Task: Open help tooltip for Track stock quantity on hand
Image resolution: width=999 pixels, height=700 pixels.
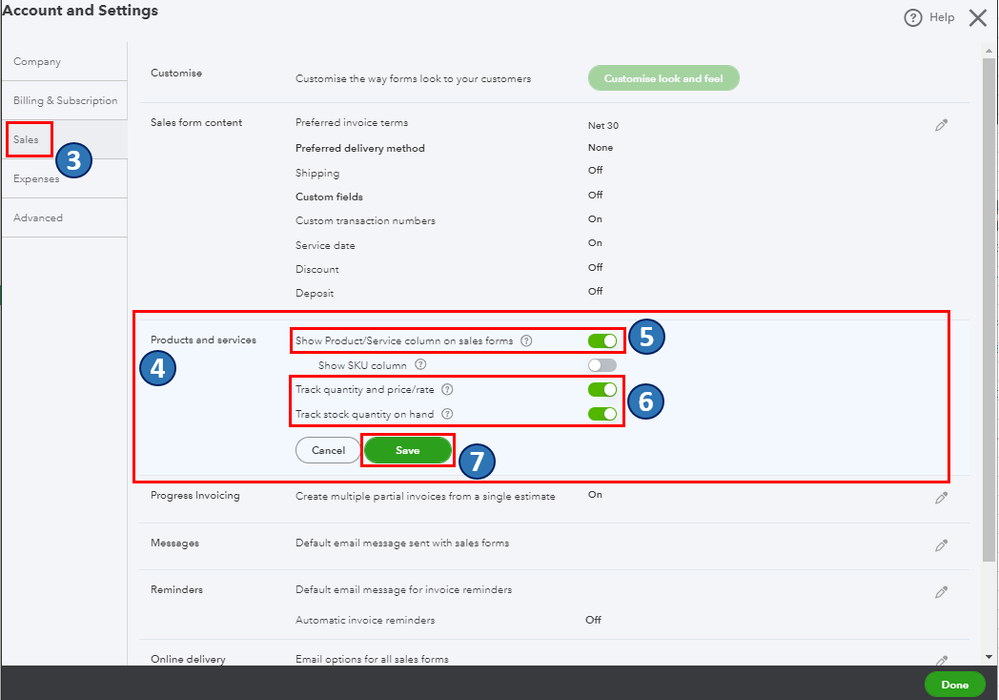Action: (447, 414)
